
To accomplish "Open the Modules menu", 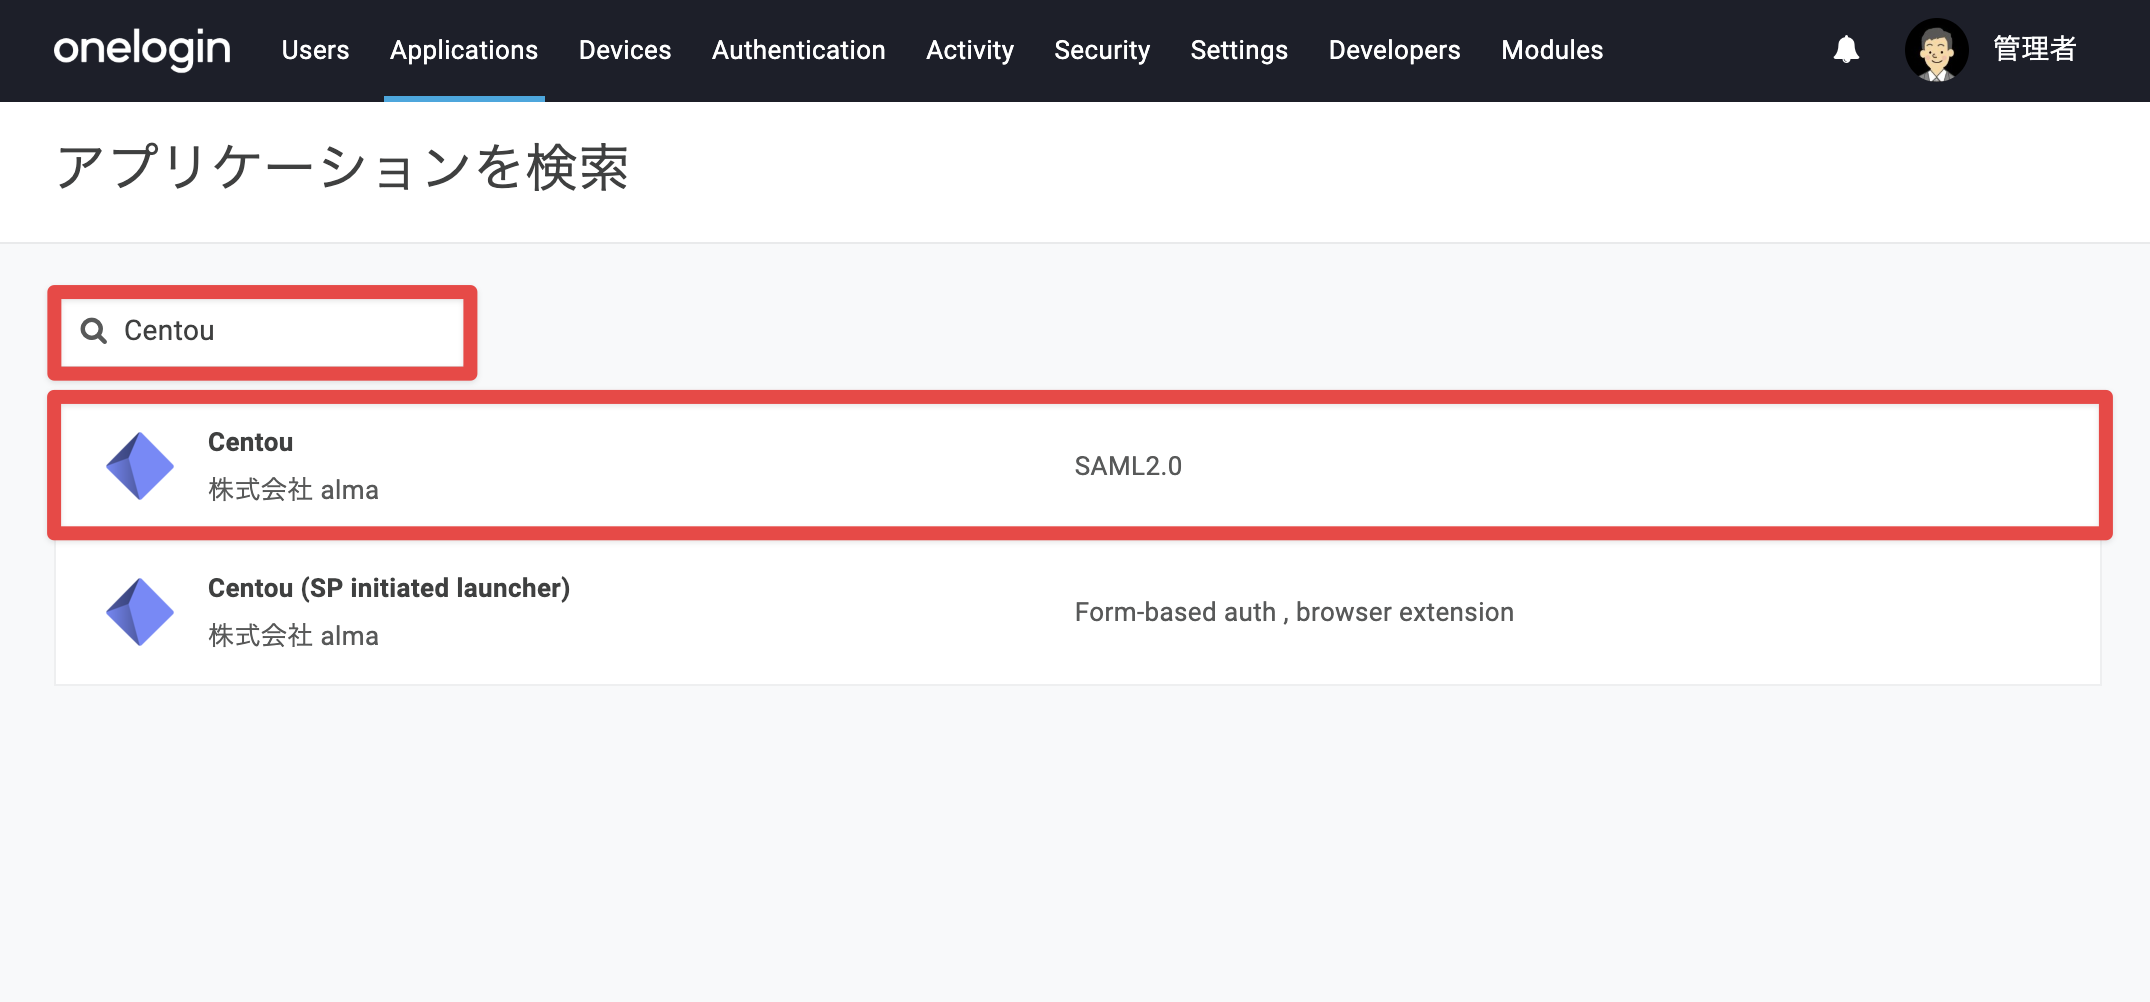I will click(x=1552, y=50).
